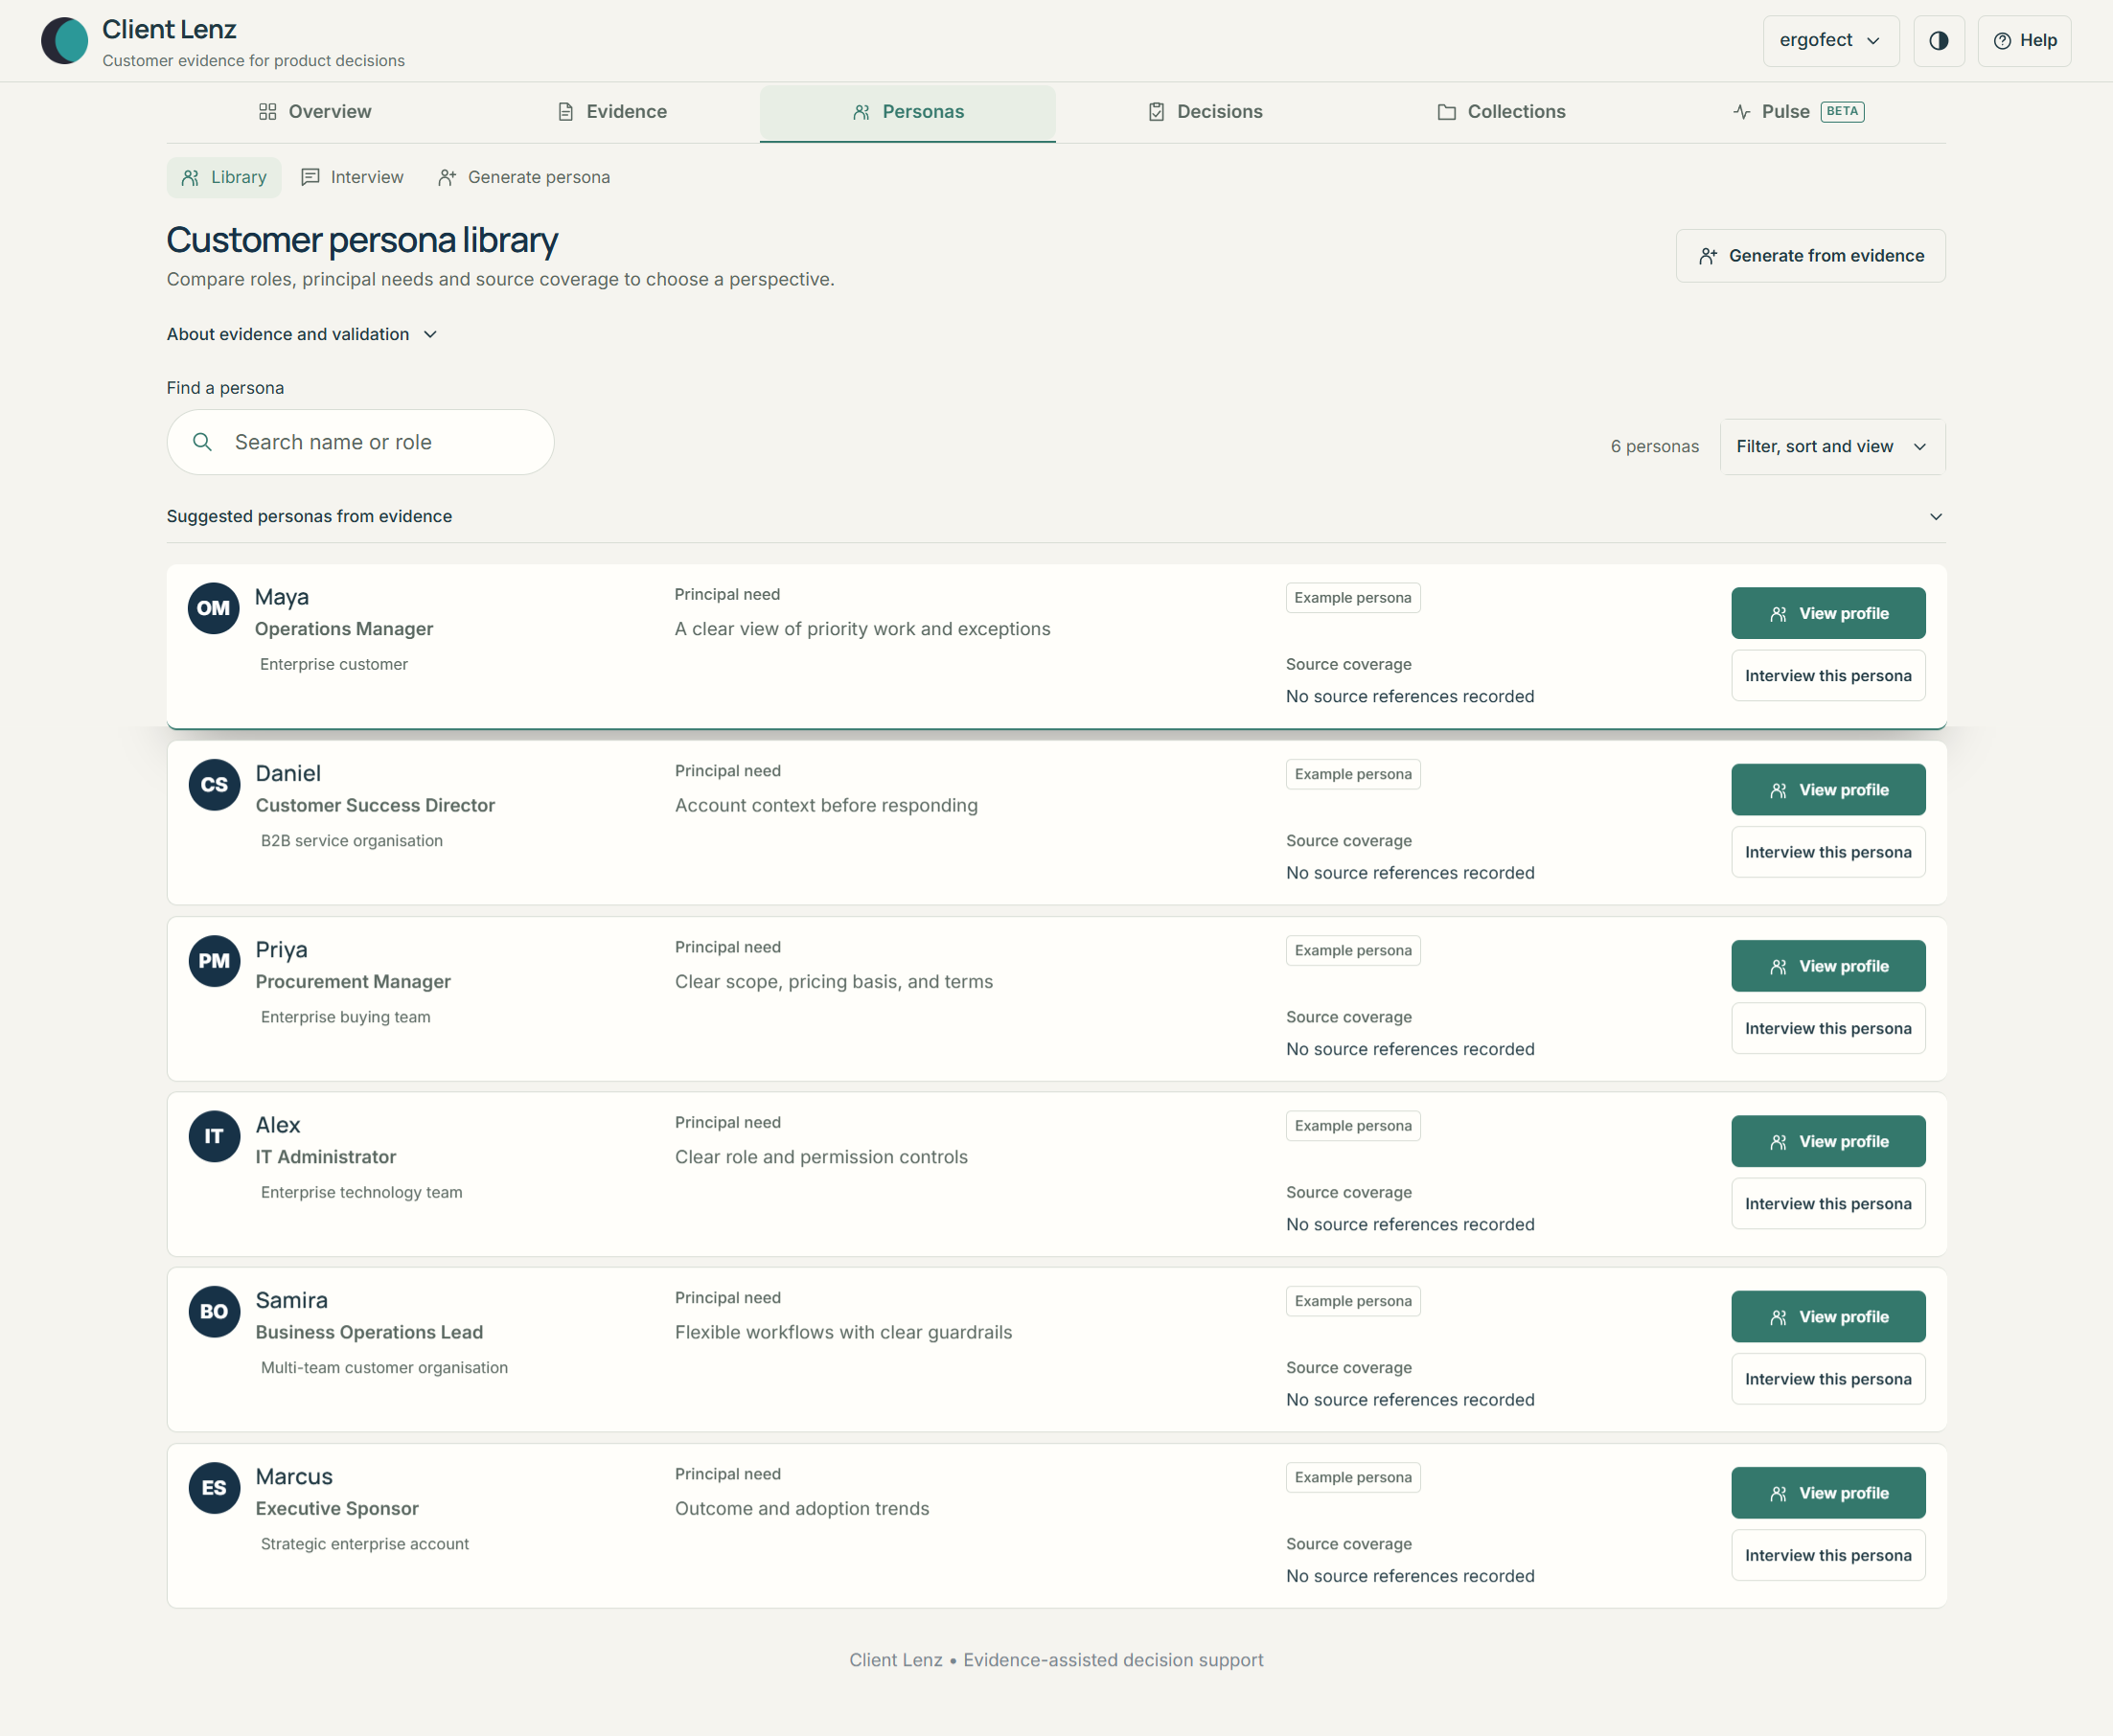2113x1736 pixels.
Task: Interview this persona for Marcus
Action: pos(1828,1555)
